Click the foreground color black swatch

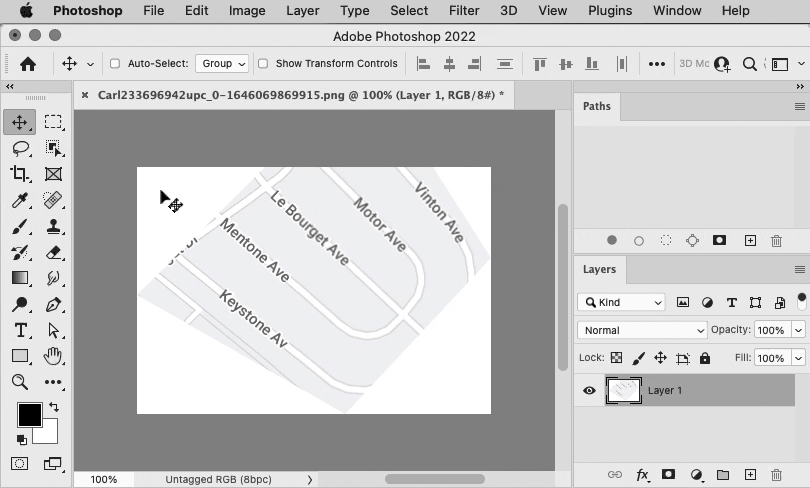(x=29, y=415)
